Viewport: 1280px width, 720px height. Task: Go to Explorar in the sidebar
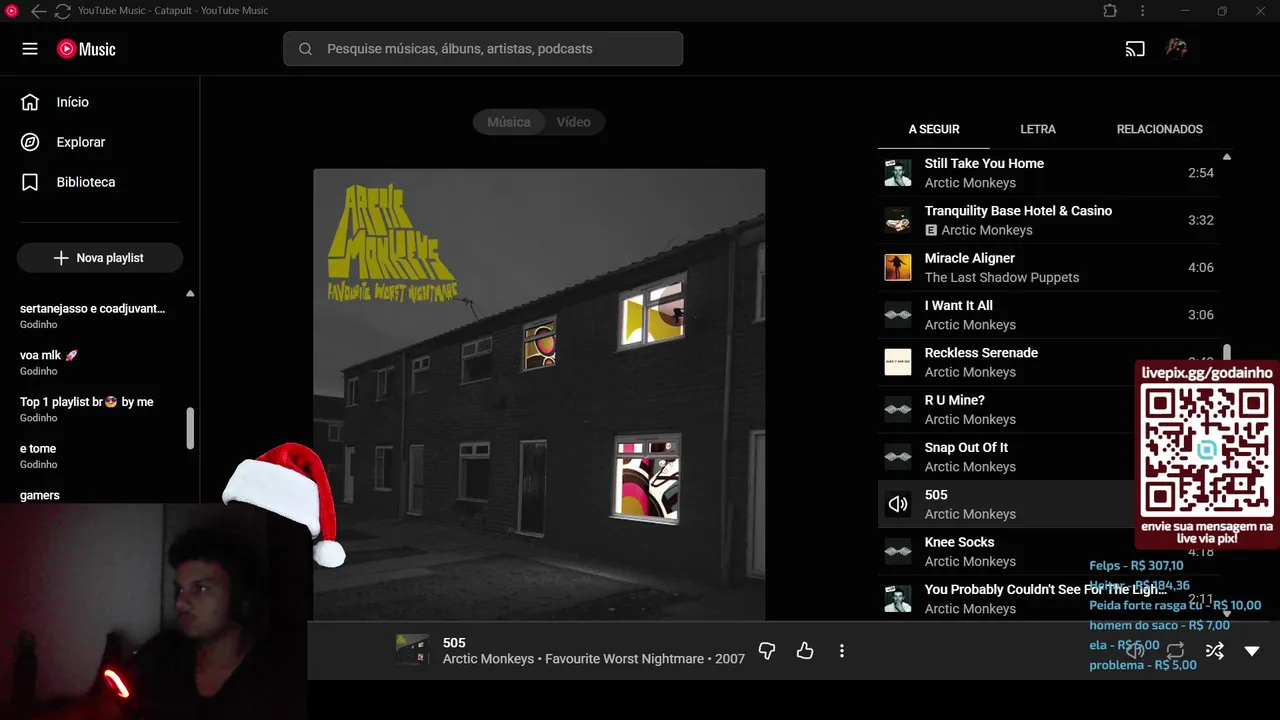(x=81, y=142)
